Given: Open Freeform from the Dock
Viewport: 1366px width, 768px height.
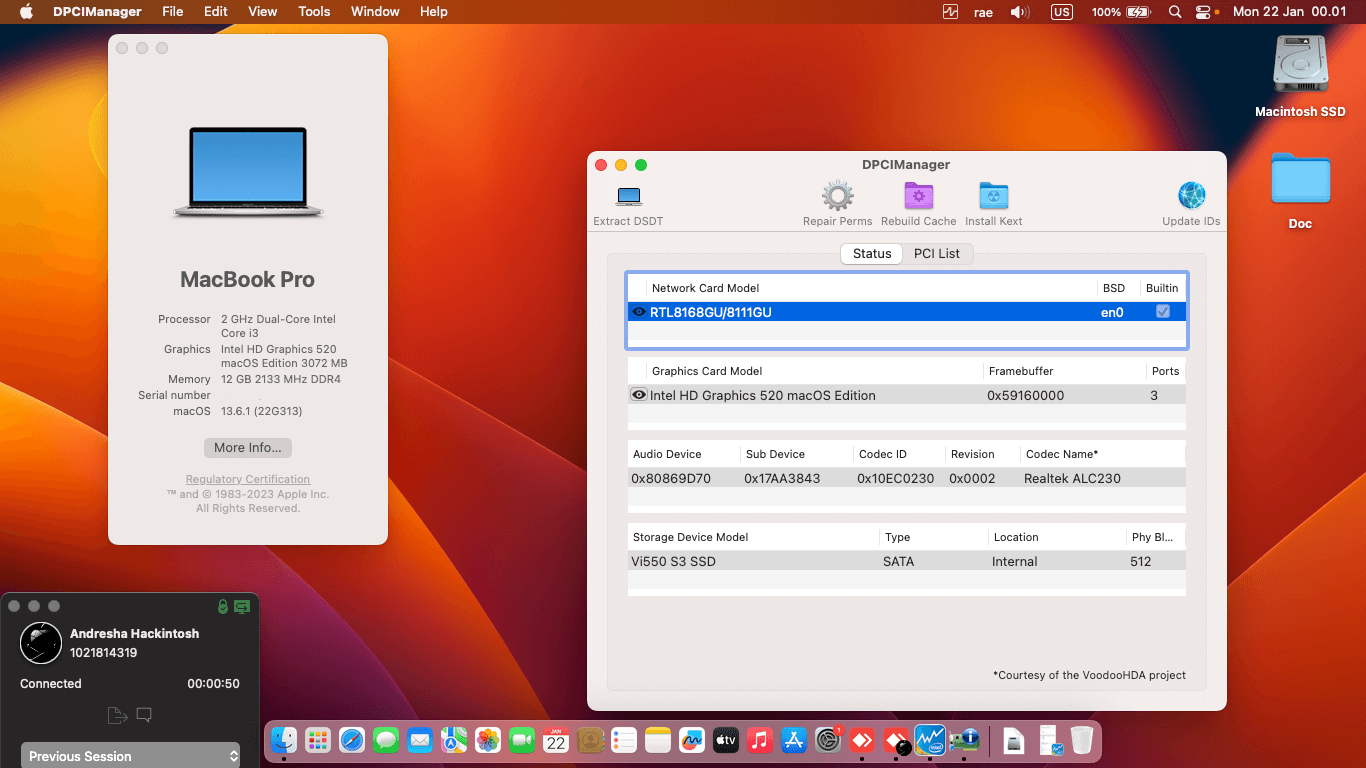Looking at the screenshot, I should coord(692,740).
